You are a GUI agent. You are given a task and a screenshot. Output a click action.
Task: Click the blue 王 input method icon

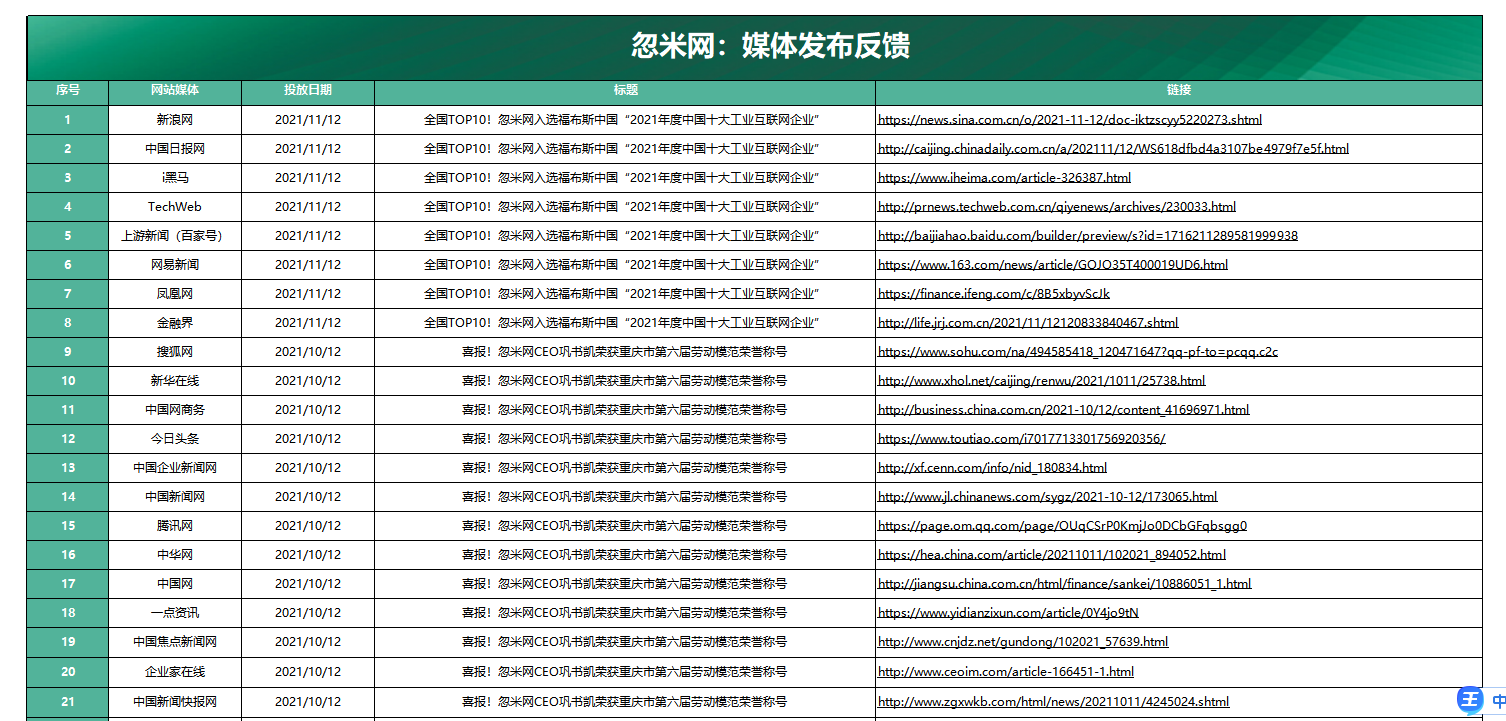tap(1470, 700)
